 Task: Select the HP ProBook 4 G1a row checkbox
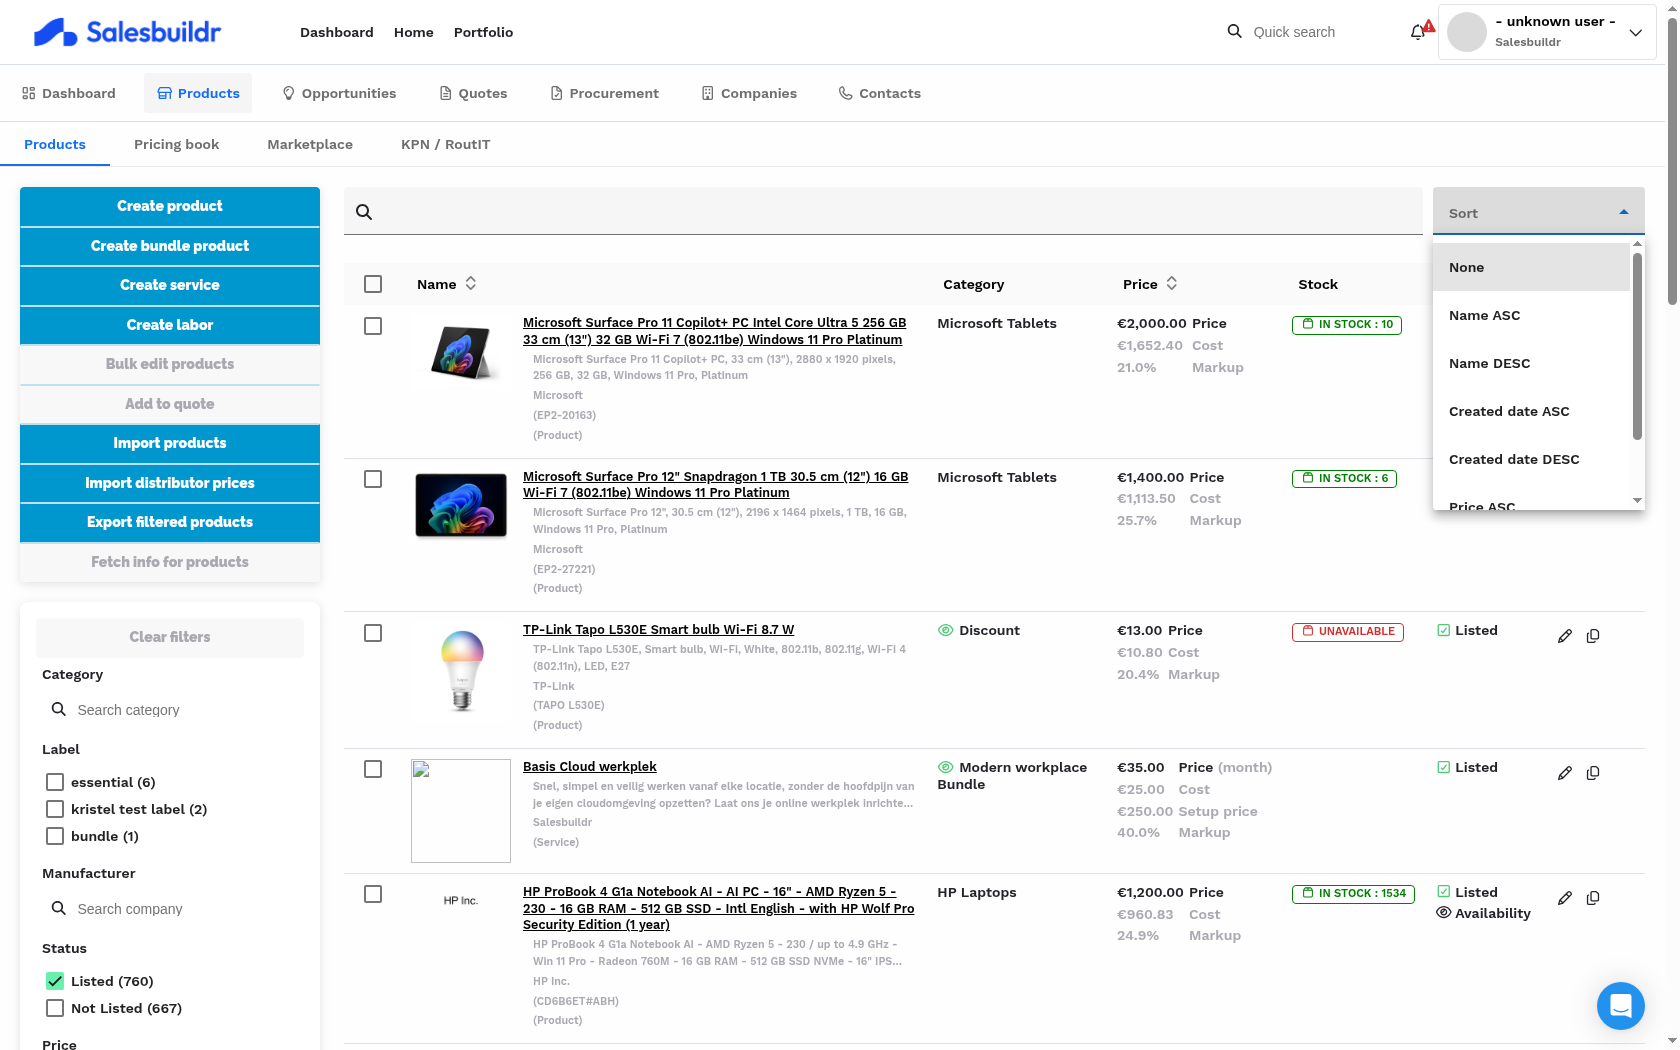pyautogui.click(x=373, y=894)
